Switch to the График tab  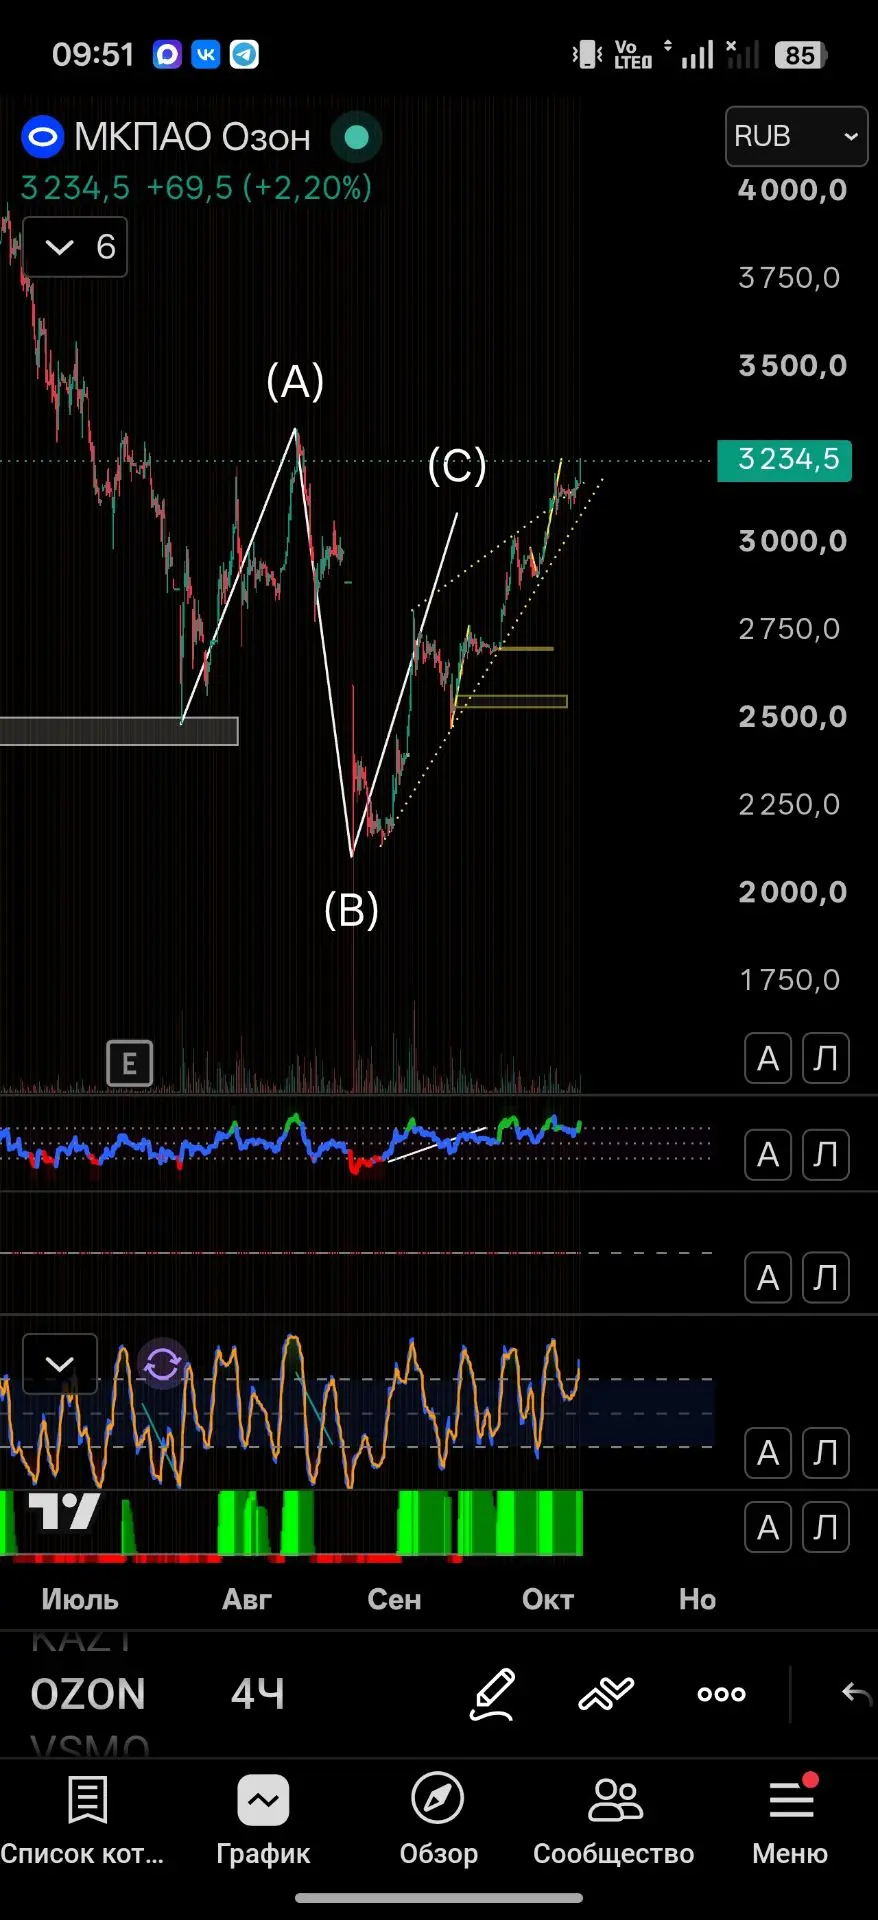tap(263, 1822)
